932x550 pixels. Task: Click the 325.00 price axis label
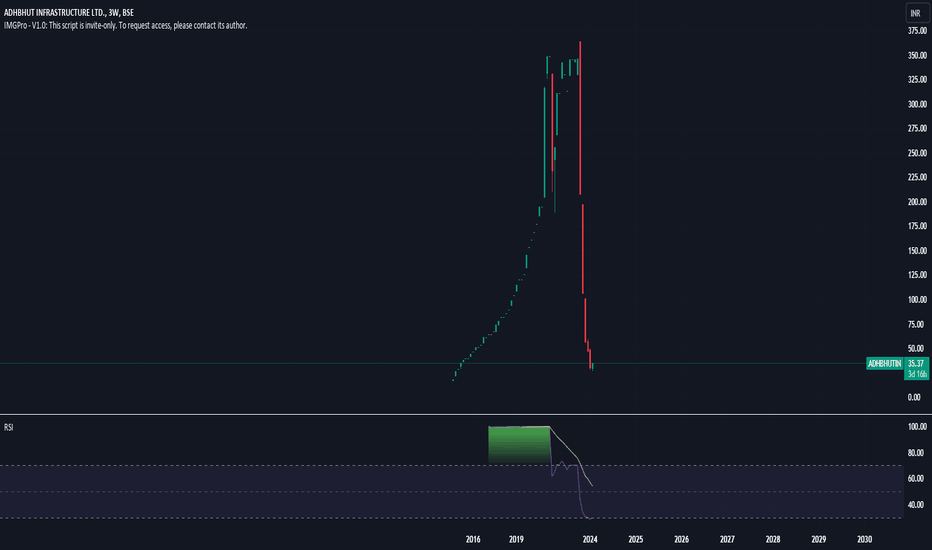coord(917,80)
